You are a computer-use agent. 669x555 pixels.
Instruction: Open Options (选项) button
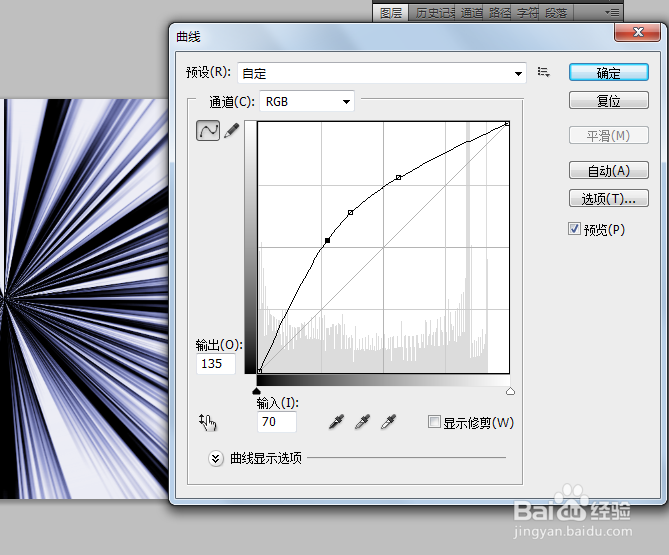click(609, 198)
